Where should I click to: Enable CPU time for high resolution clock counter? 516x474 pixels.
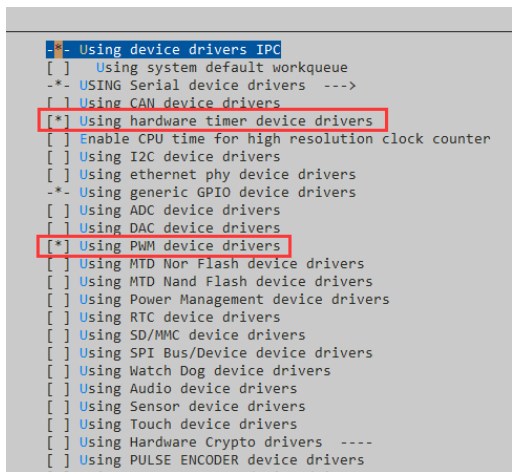point(269,139)
